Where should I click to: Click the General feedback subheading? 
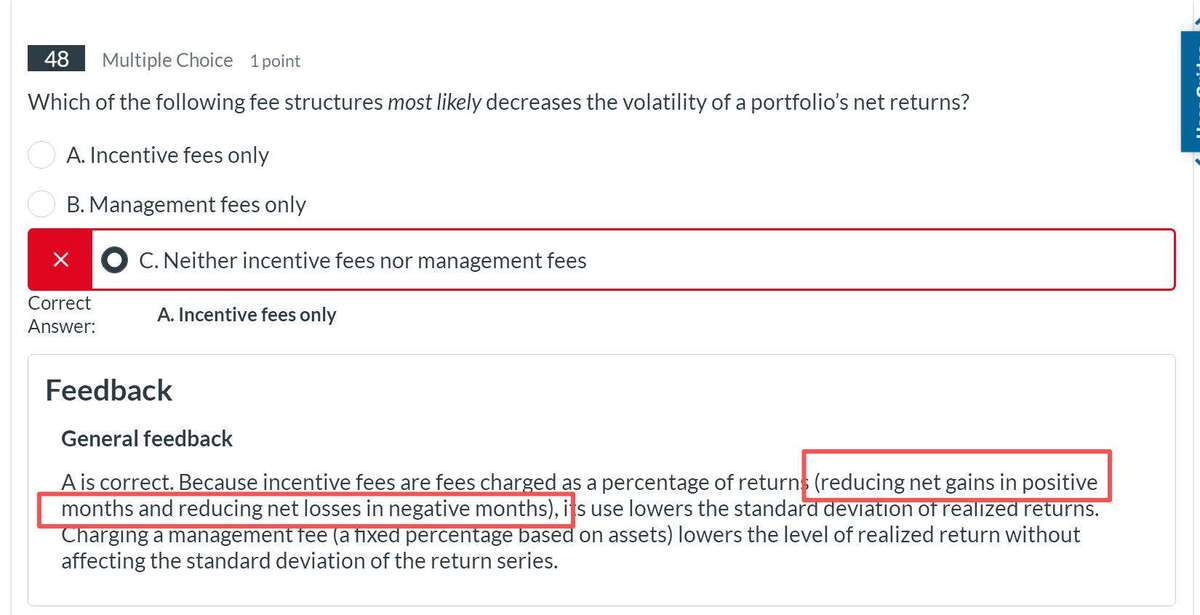tap(147, 438)
